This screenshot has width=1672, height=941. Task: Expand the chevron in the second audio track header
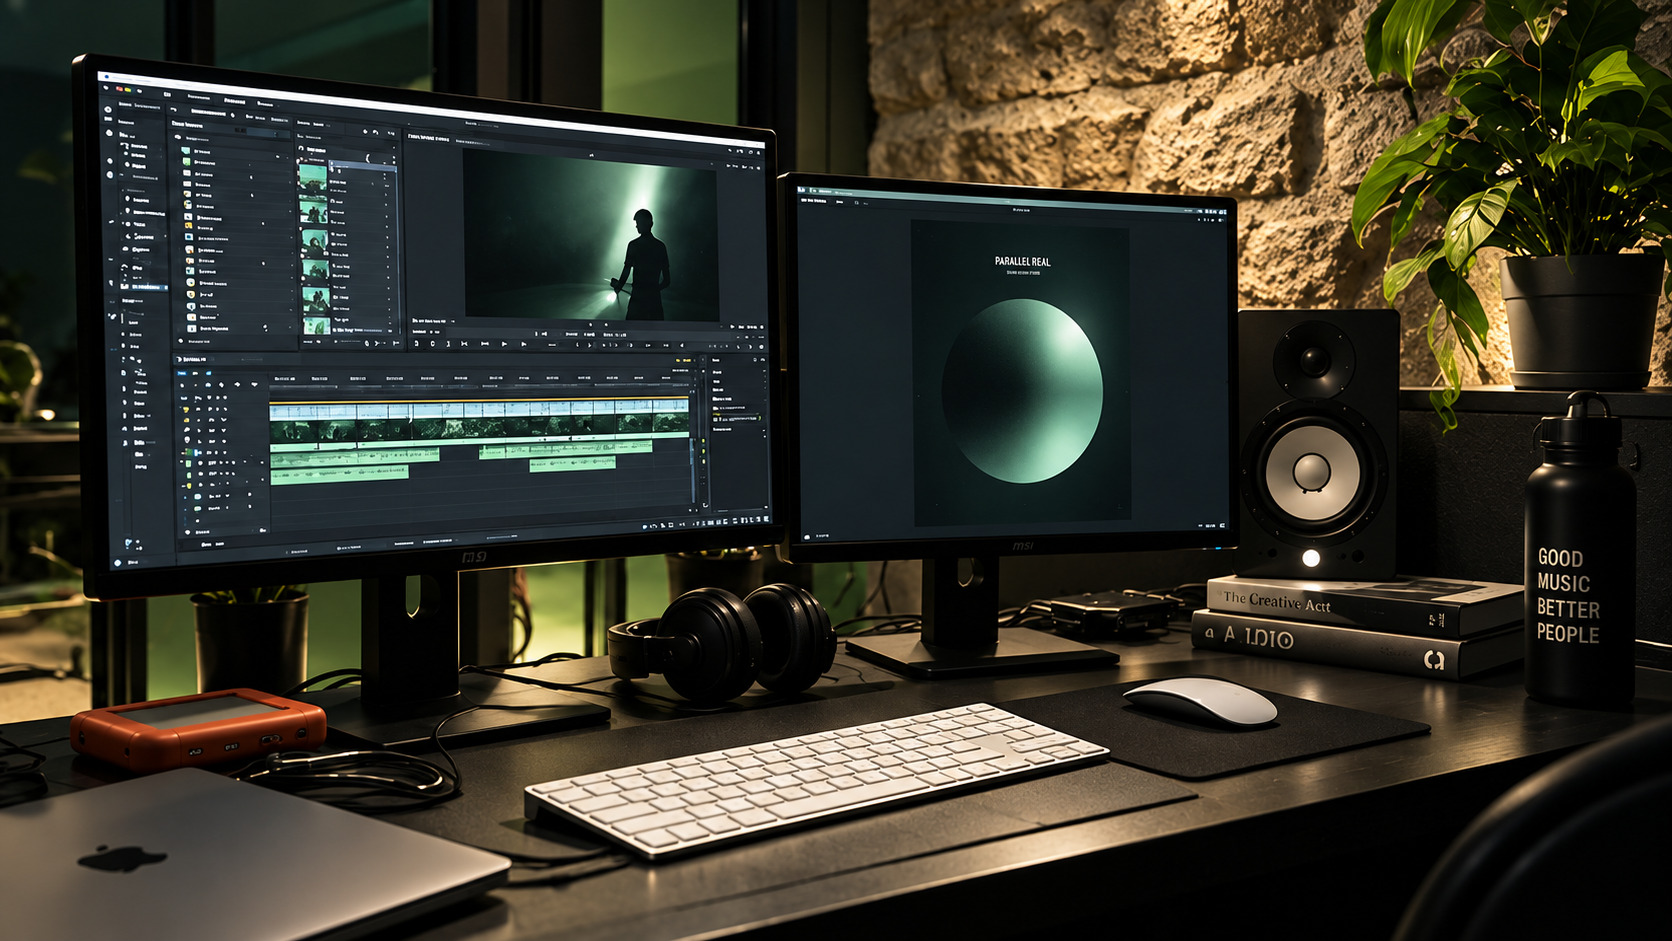coord(227,496)
